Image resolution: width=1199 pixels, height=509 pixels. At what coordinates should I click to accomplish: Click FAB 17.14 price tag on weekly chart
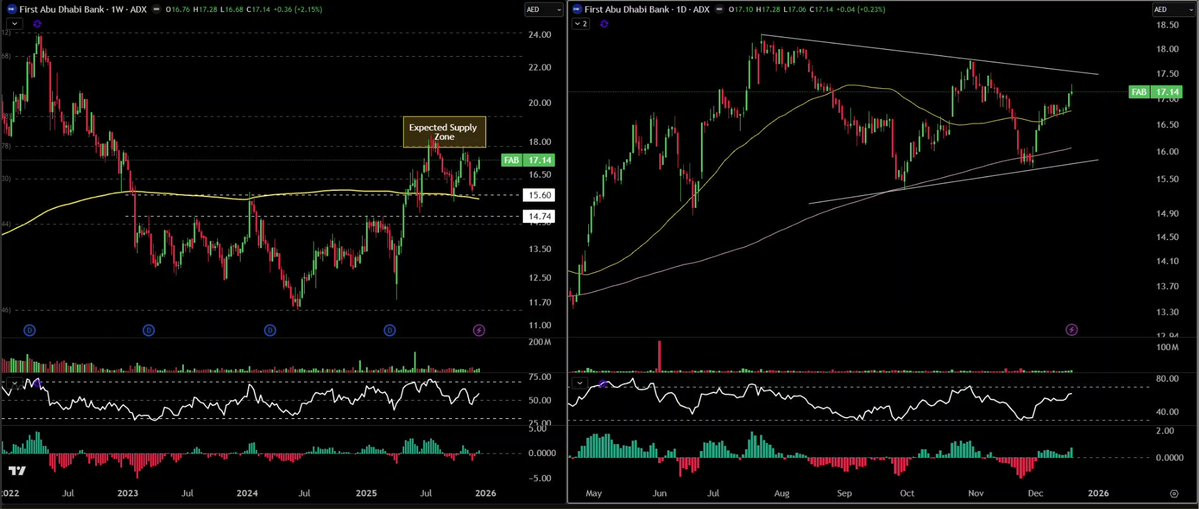click(x=528, y=160)
